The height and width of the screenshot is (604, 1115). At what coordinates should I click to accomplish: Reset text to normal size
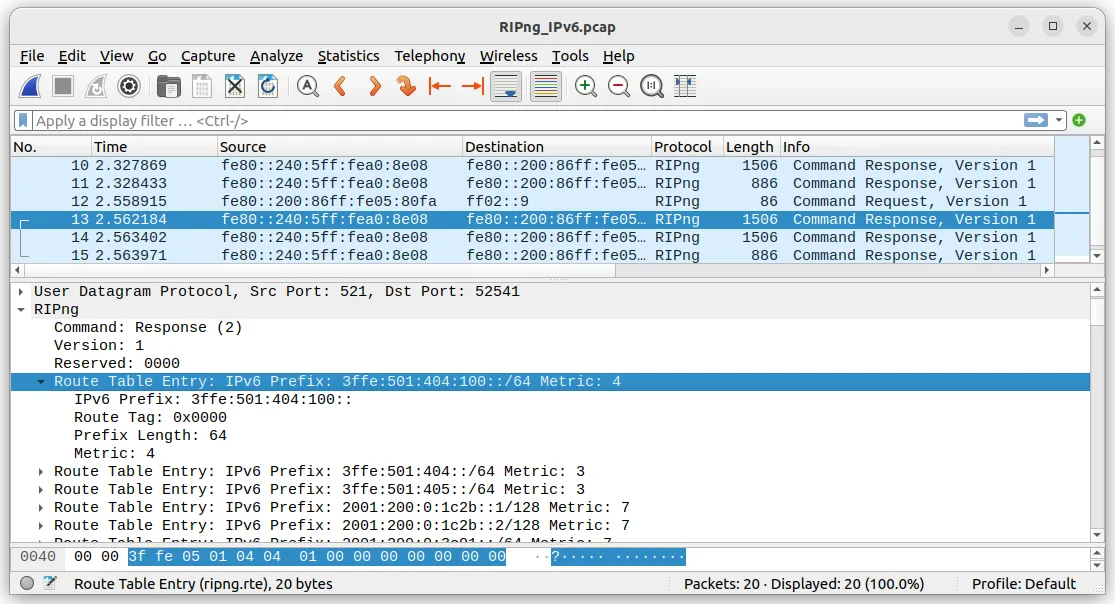tap(651, 87)
